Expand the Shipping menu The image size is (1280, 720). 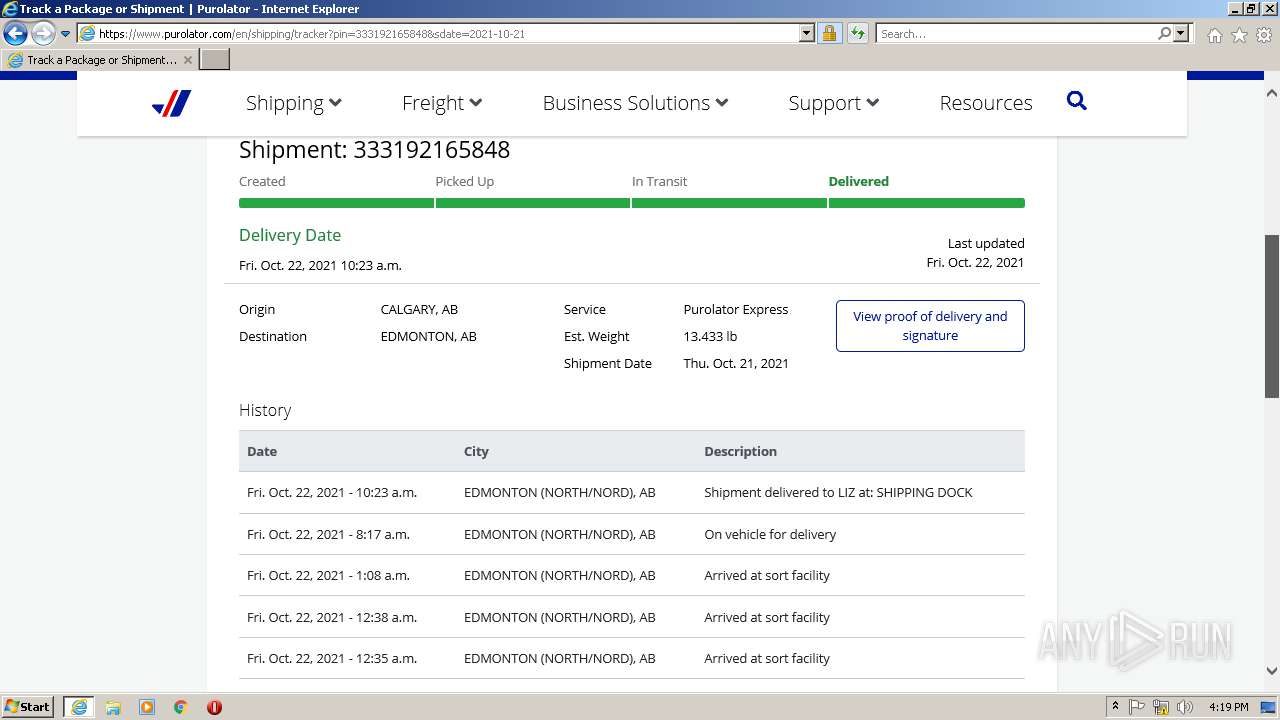(294, 103)
